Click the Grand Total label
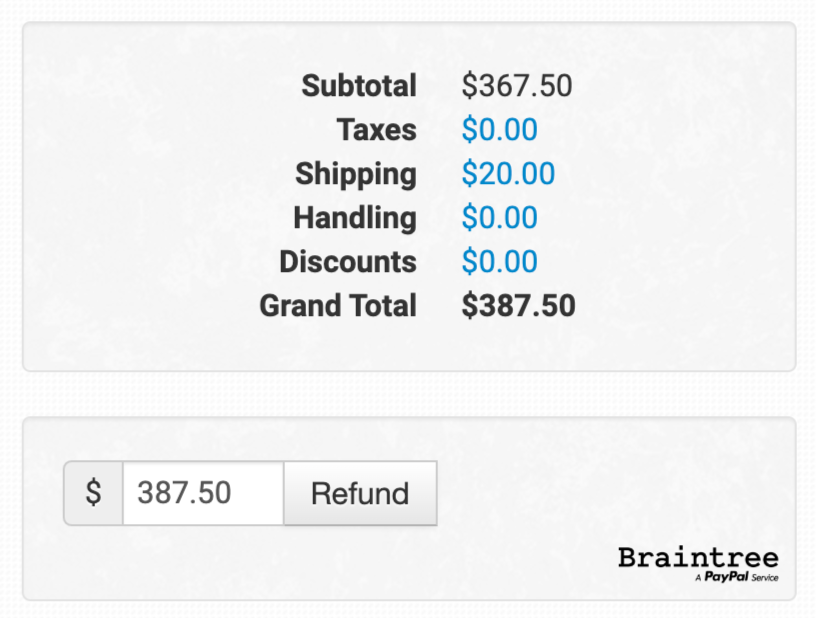This screenshot has width=816, height=618. pyautogui.click(x=337, y=306)
